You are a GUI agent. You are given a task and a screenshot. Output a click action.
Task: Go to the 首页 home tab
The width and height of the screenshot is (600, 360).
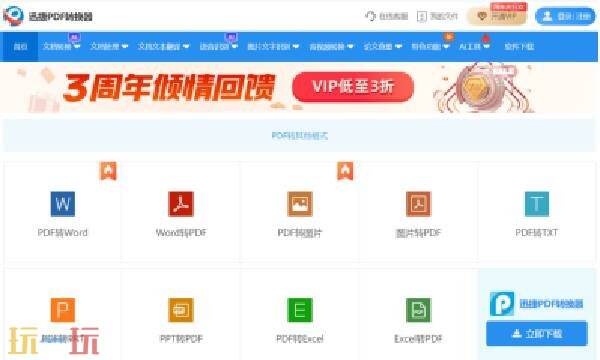pyautogui.click(x=20, y=46)
